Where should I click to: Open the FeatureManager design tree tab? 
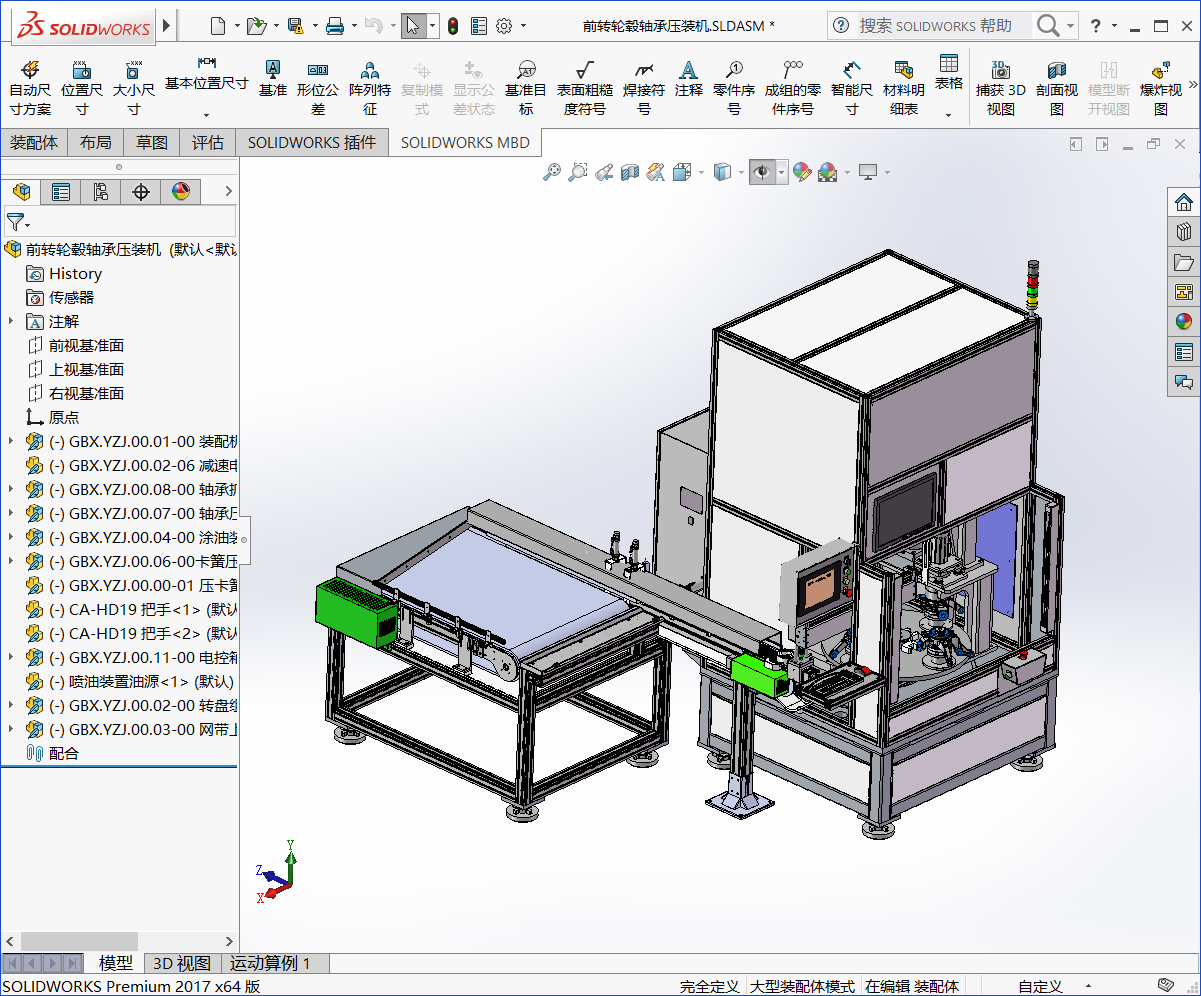pyautogui.click(x=21, y=191)
